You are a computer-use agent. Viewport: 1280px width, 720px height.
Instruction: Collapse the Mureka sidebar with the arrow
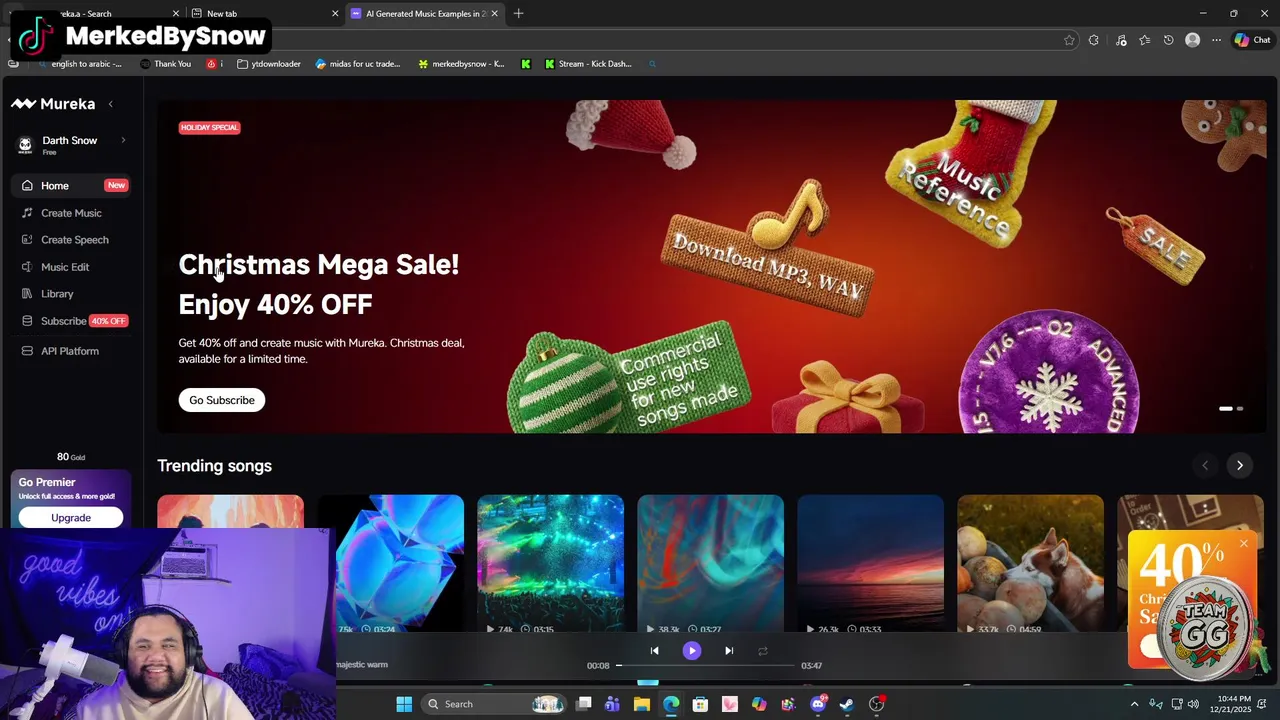[x=110, y=104]
